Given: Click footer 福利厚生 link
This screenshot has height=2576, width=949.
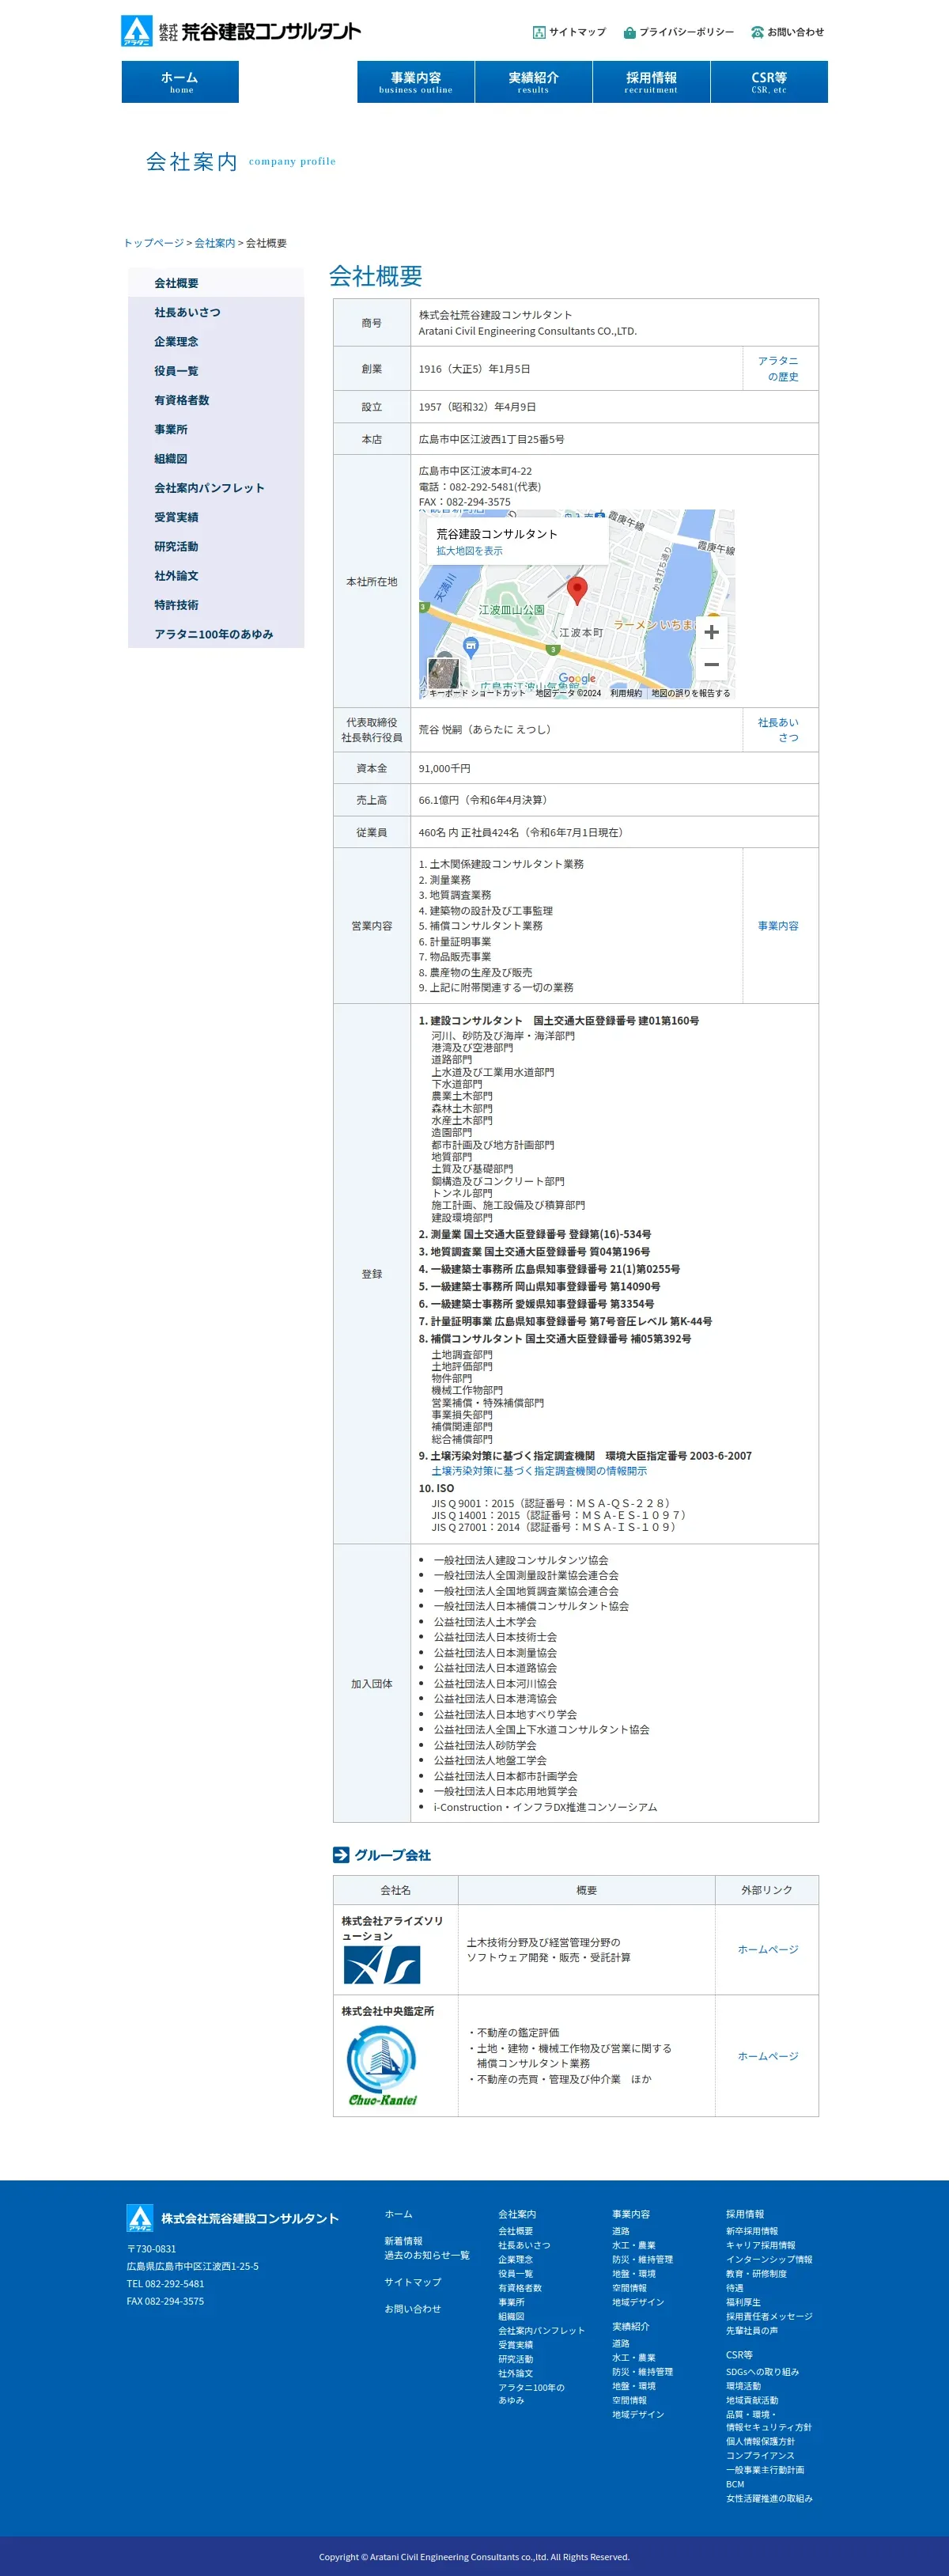Looking at the screenshot, I should (743, 2302).
